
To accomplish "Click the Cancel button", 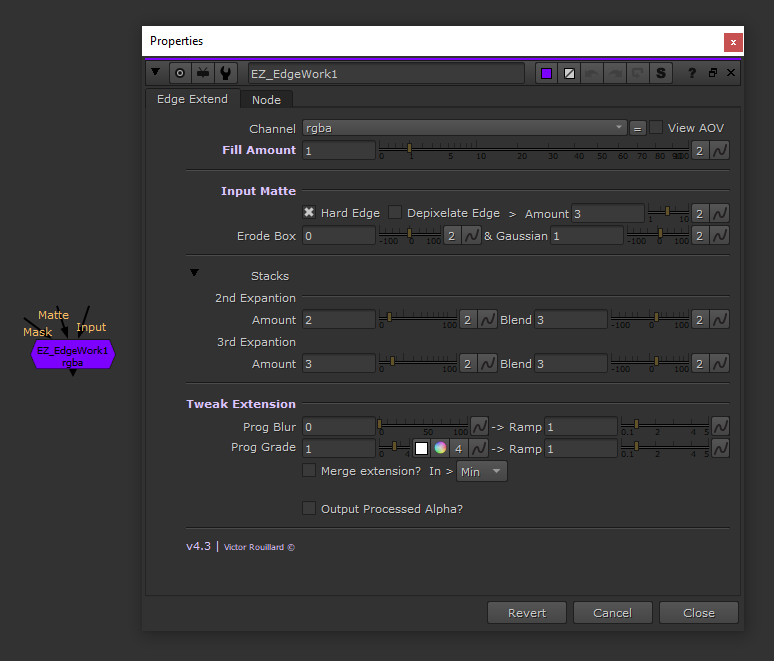I will tap(612, 612).
